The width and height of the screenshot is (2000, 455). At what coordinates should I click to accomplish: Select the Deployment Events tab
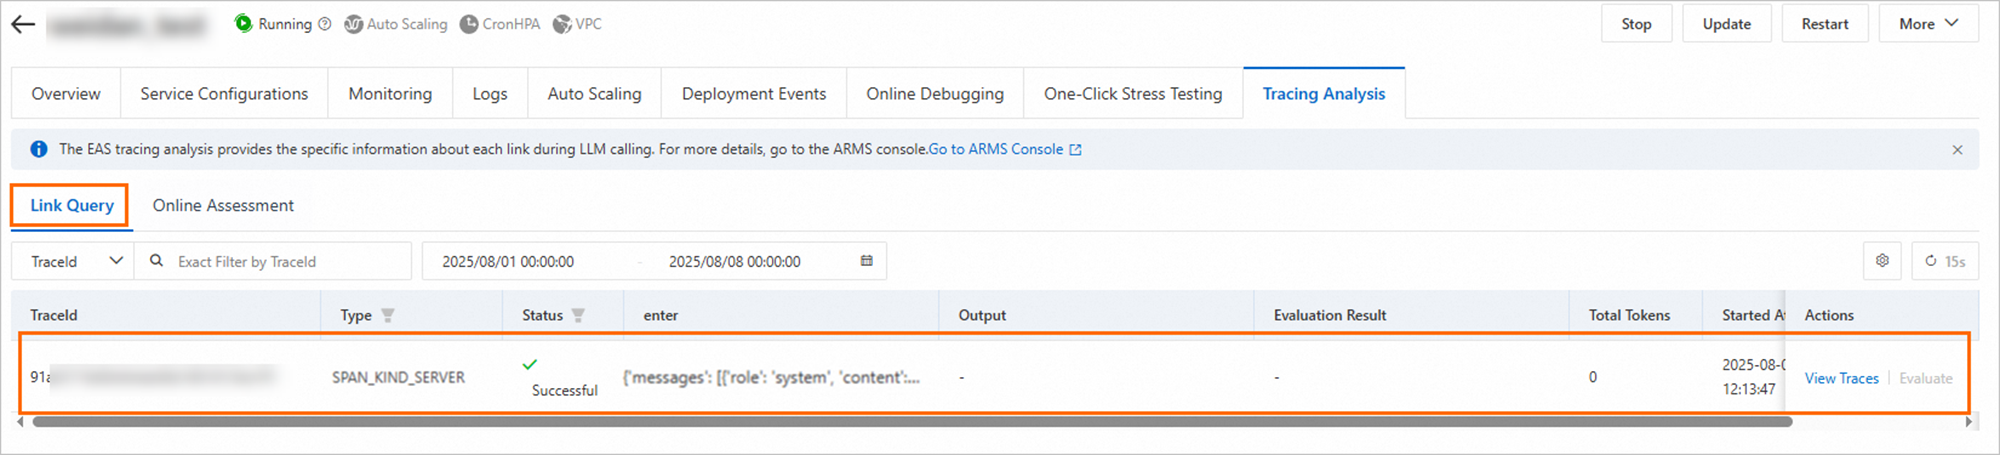coord(754,94)
